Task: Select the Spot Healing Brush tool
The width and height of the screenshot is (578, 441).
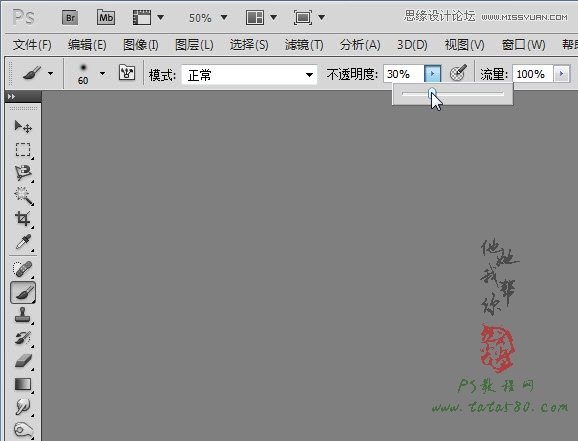Action: pos(23,269)
